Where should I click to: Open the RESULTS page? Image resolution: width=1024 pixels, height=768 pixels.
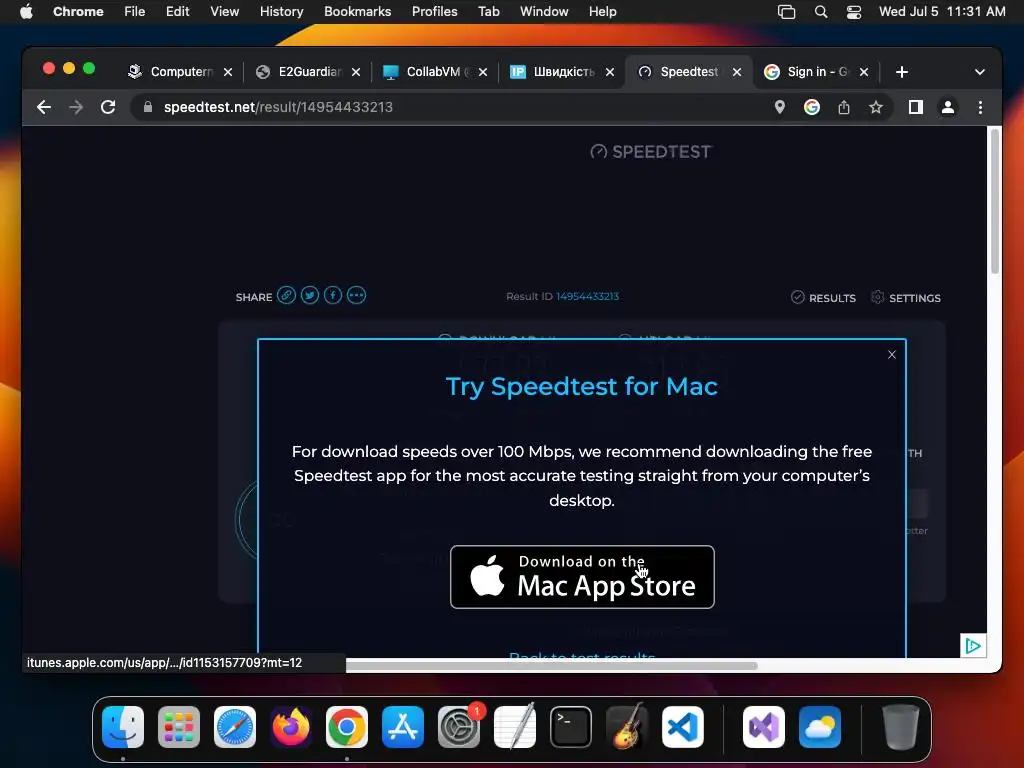pyautogui.click(x=824, y=298)
